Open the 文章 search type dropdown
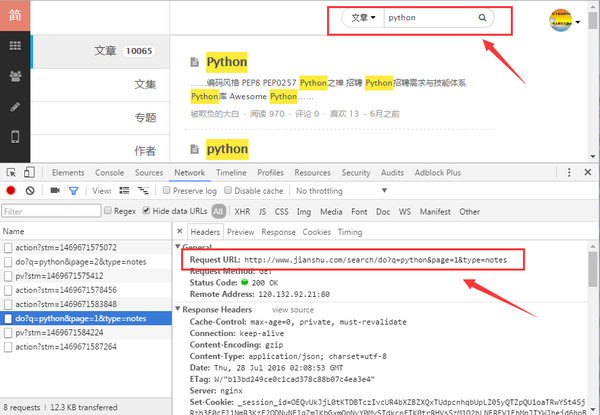 (364, 18)
